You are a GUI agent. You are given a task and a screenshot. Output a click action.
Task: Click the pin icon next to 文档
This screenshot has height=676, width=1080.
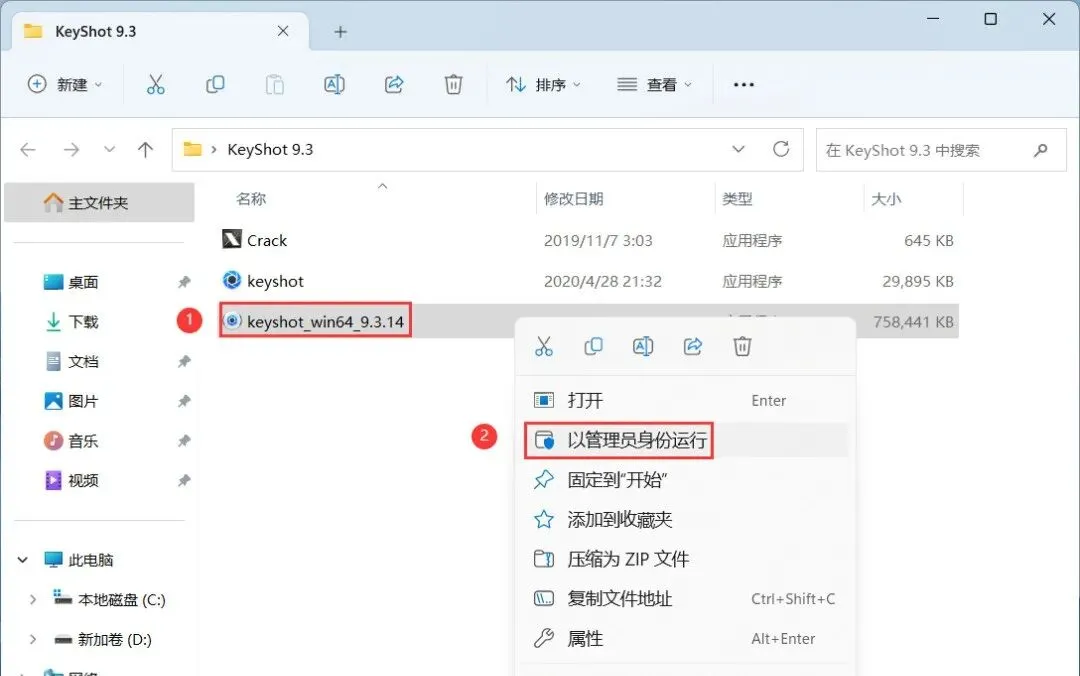(x=184, y=361)
